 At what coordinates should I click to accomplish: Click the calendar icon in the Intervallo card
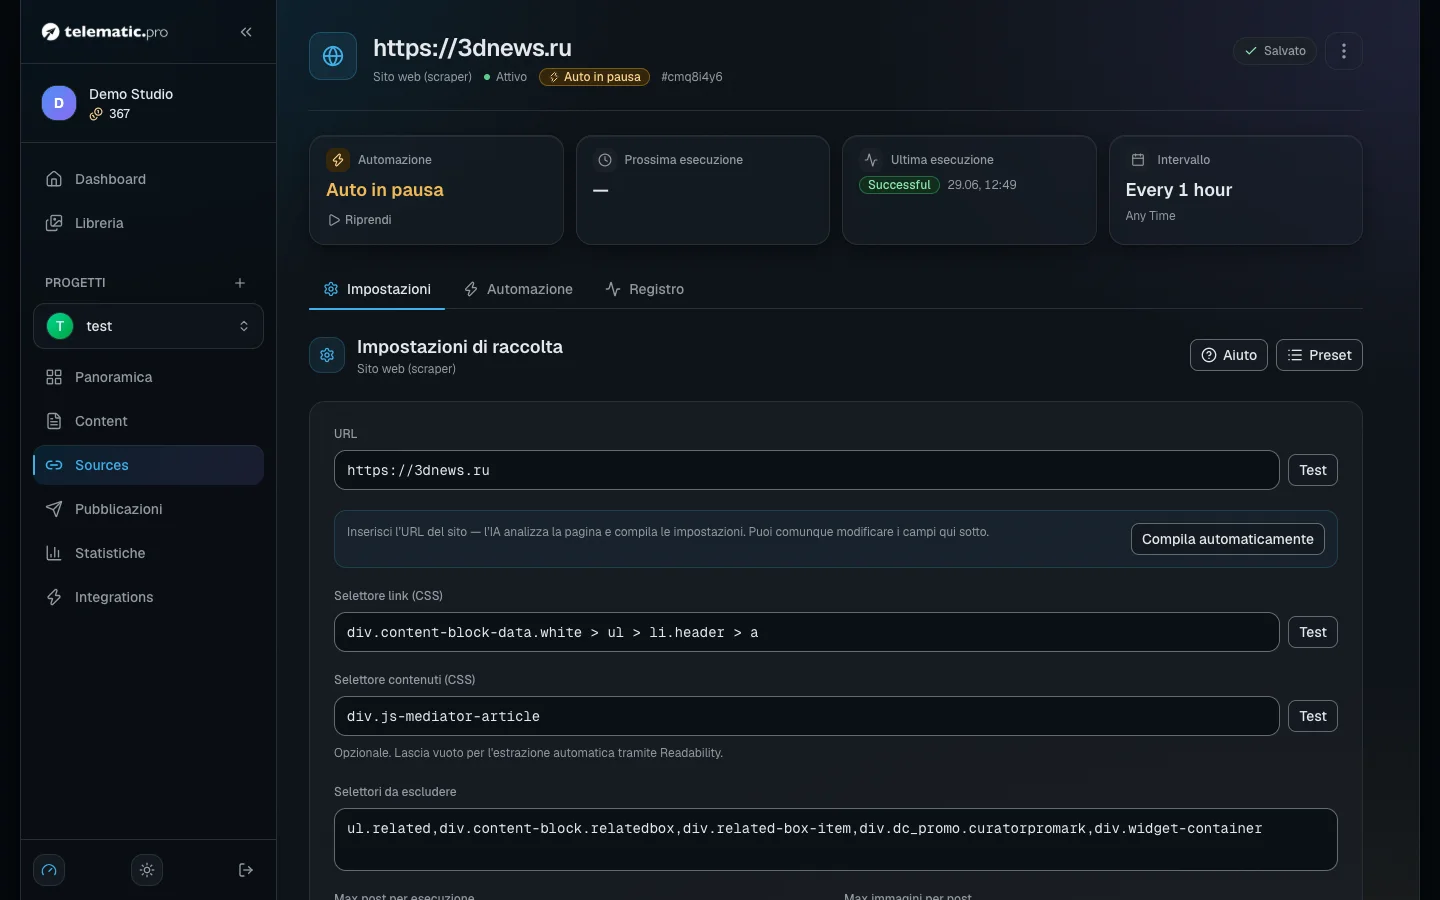point(1138,160)
